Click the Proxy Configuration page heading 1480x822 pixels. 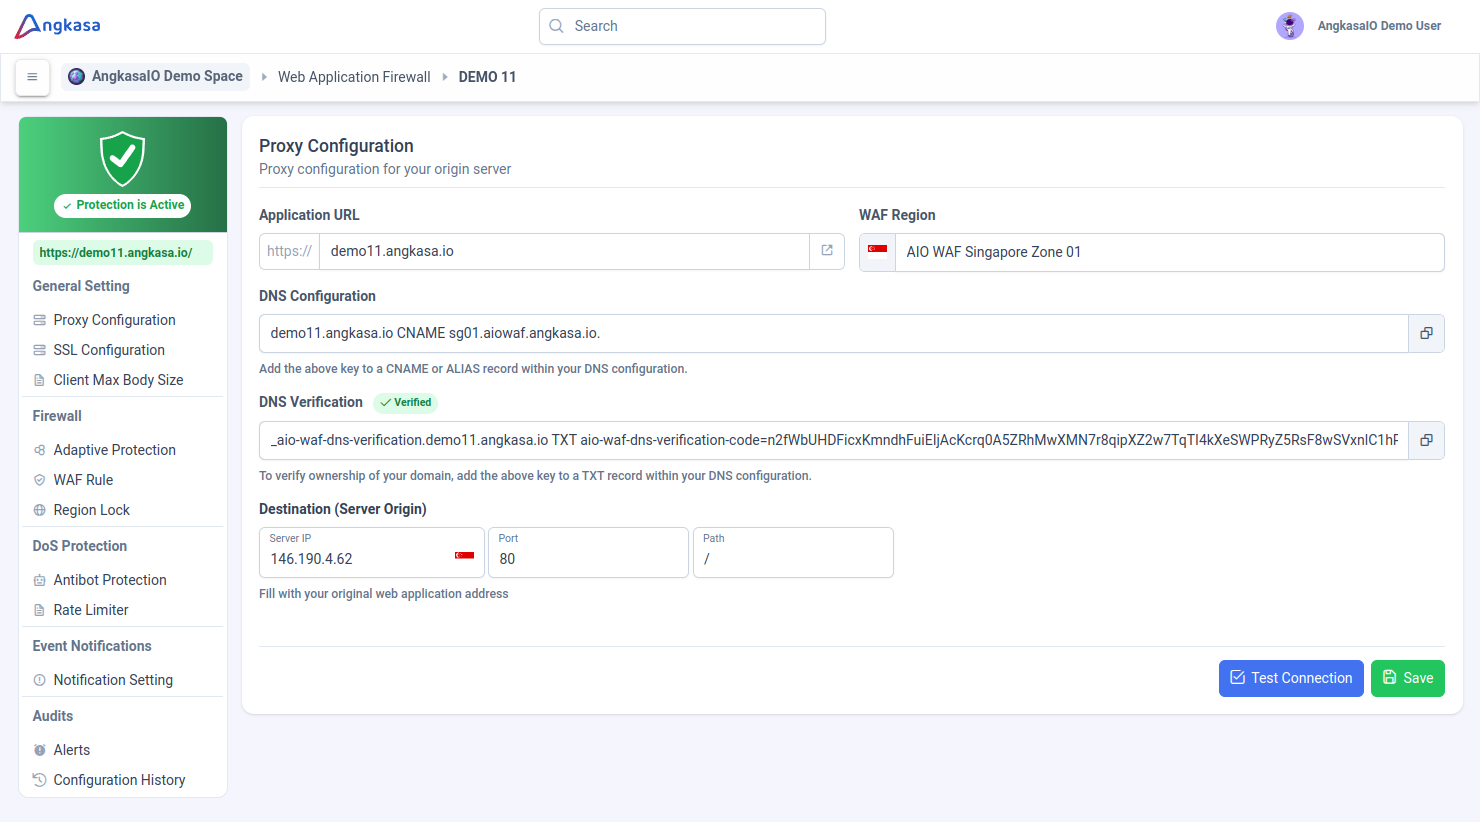click(336, 146)
